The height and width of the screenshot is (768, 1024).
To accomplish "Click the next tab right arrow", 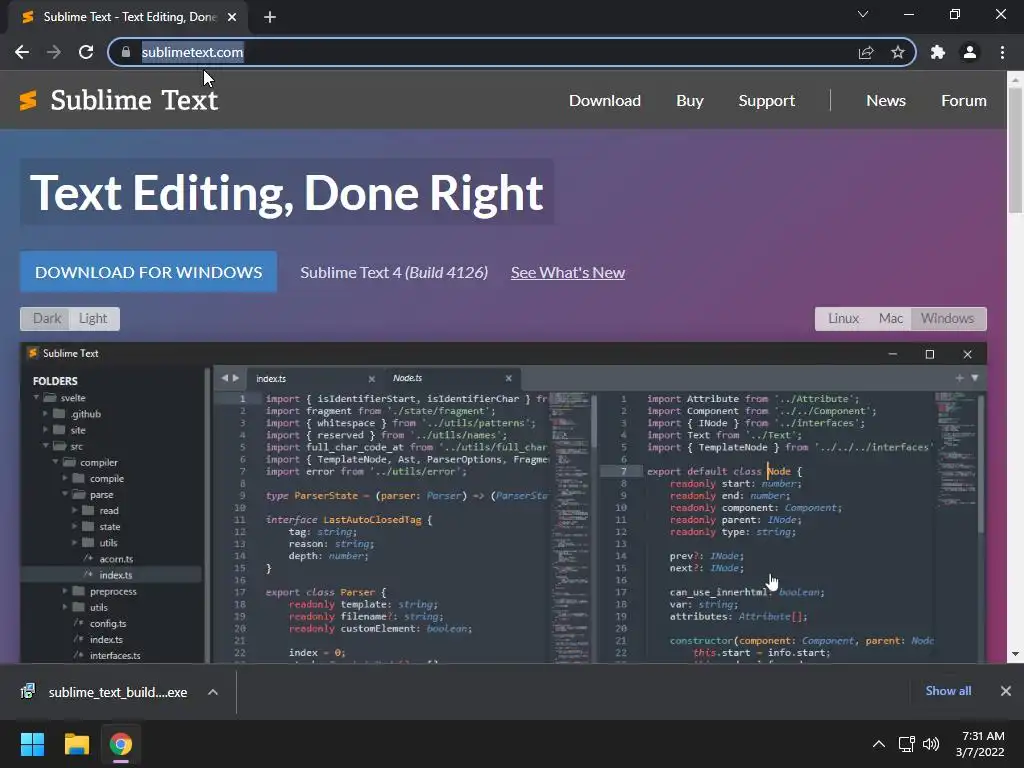I will tap(236, 378).
